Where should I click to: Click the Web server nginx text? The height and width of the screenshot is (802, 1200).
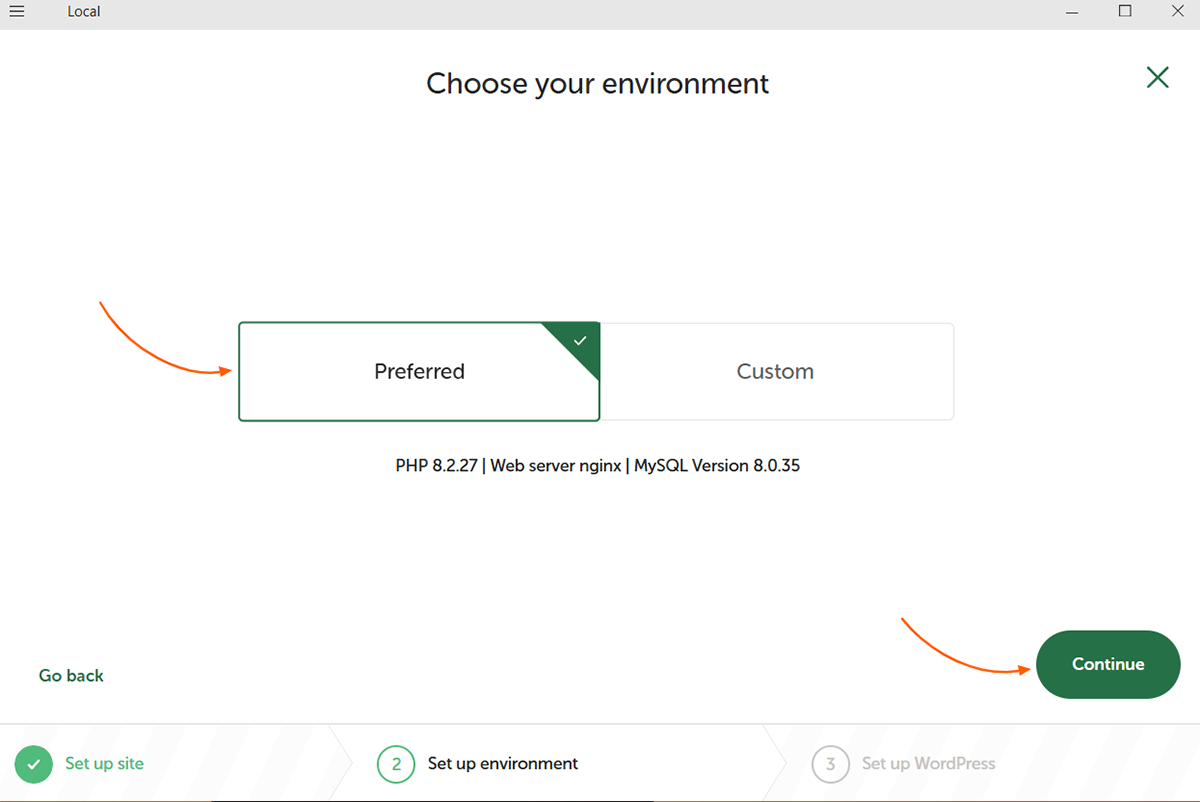[x=556, y=466]
